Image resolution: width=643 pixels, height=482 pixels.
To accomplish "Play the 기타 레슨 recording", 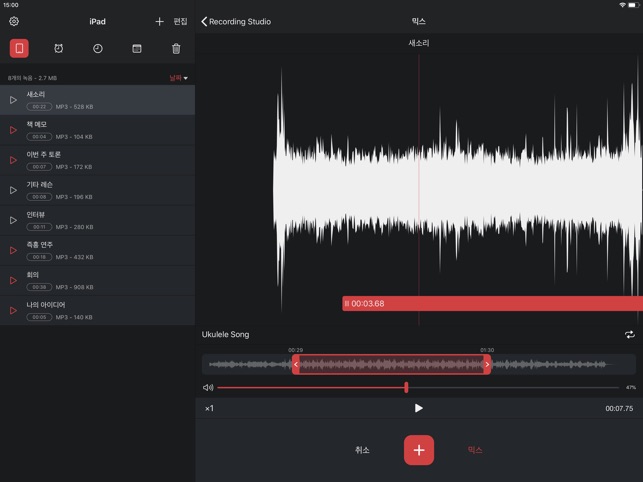I will (x=13, y=190).
